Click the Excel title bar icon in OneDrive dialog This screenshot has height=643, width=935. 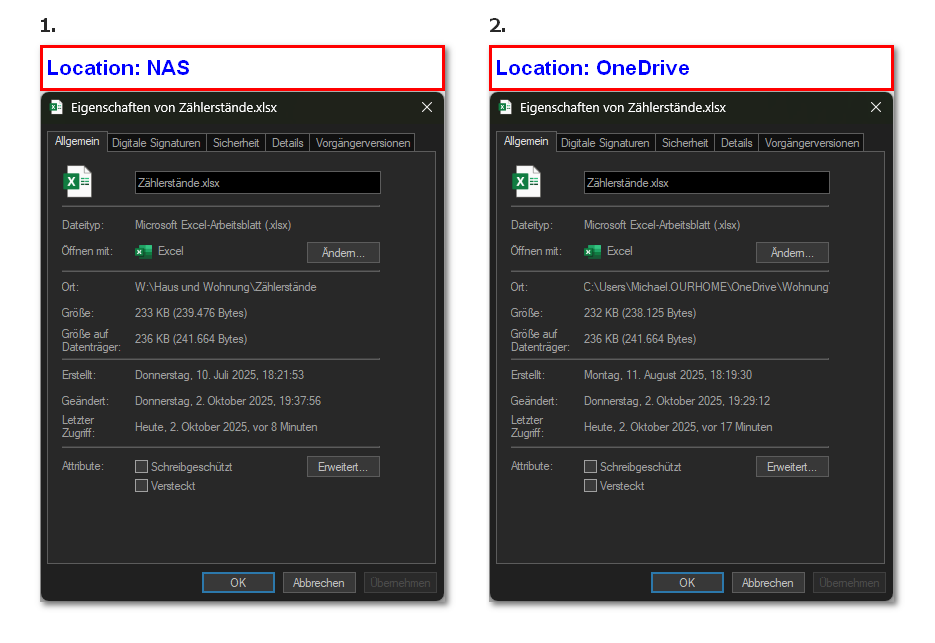click(x=505, y=107)
